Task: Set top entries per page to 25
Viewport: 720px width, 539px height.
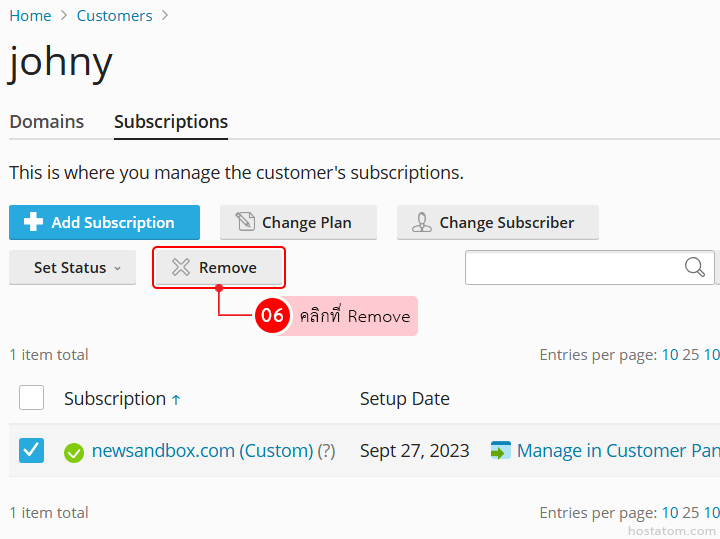Action: pyautogui.click(x=690, y=355)
